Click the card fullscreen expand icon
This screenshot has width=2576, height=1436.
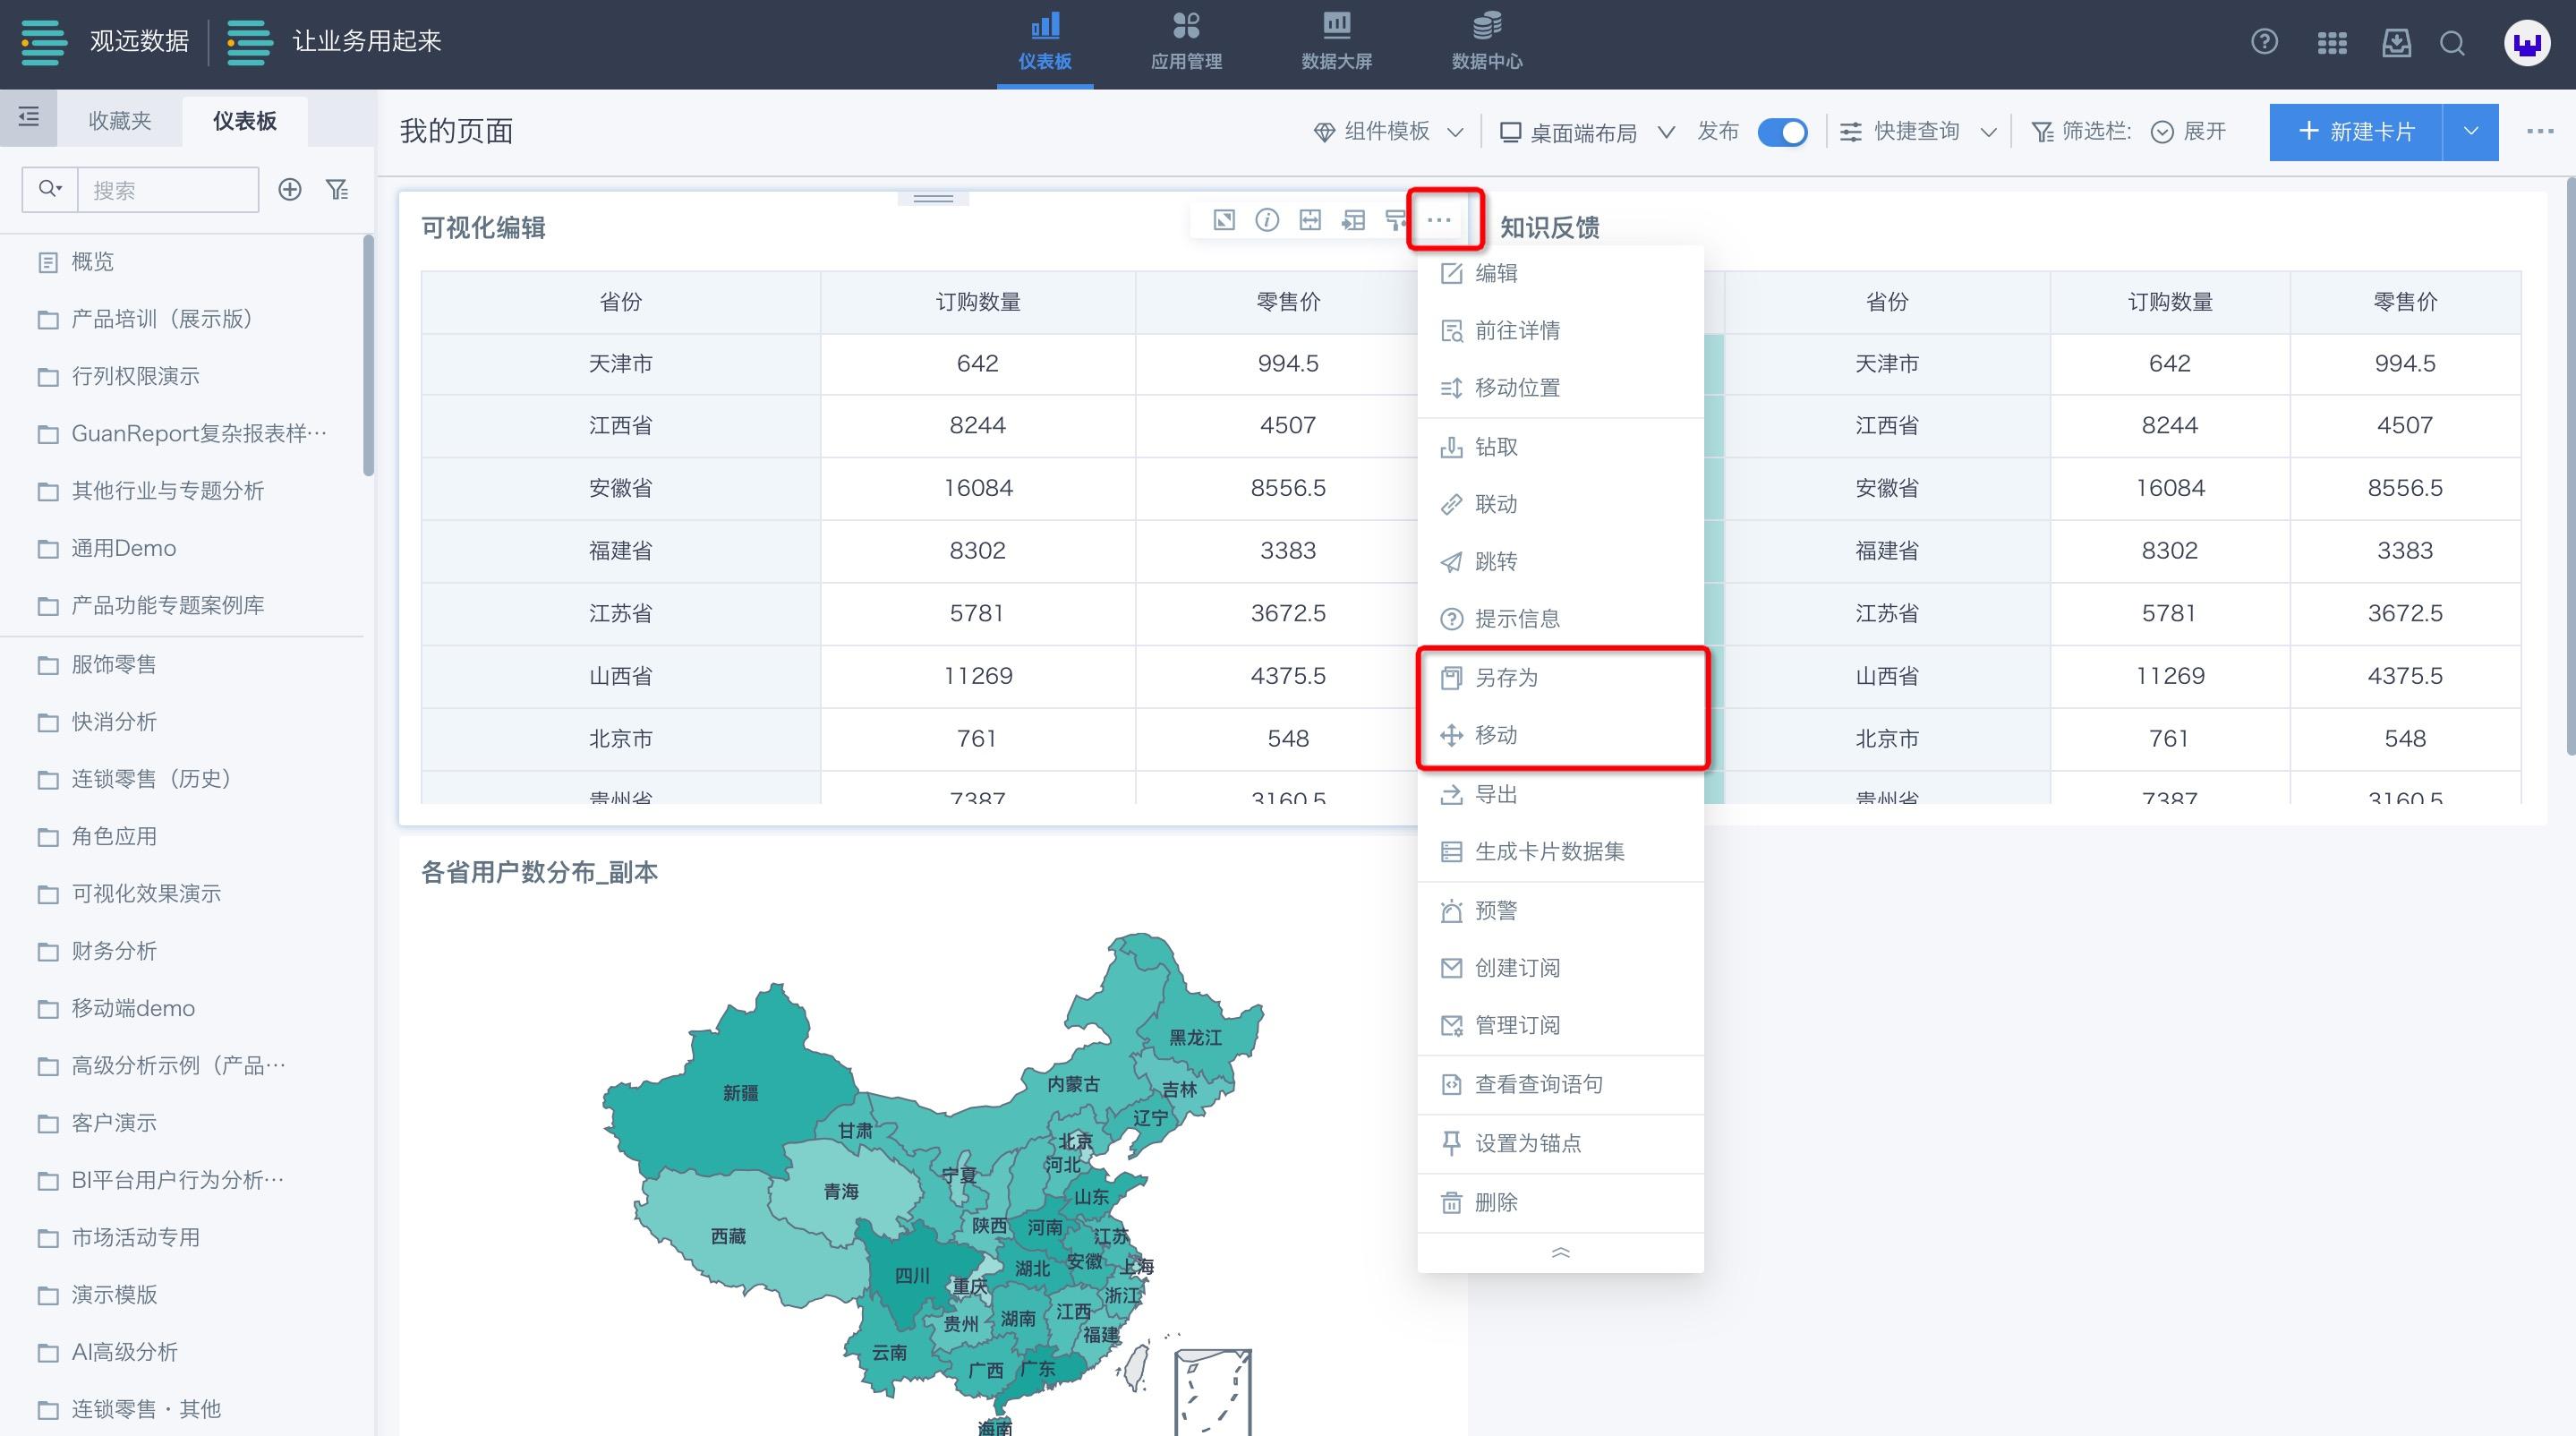coord(1224,220)
